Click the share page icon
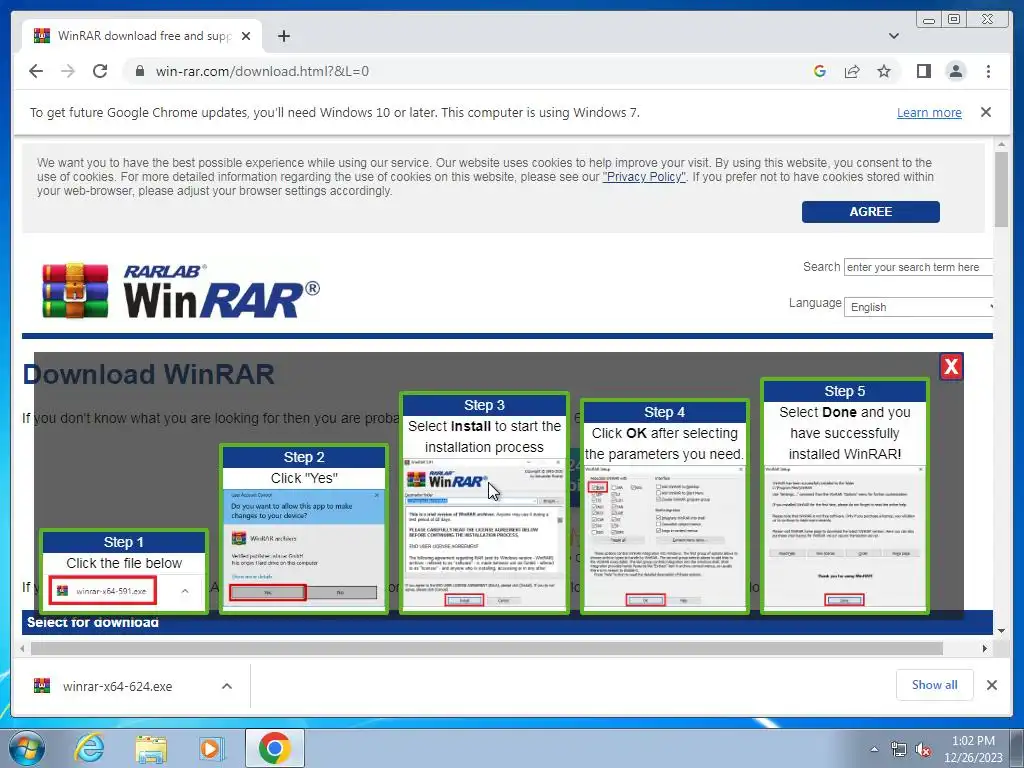Screen dimensions: 1024x768 coord(852,71)
